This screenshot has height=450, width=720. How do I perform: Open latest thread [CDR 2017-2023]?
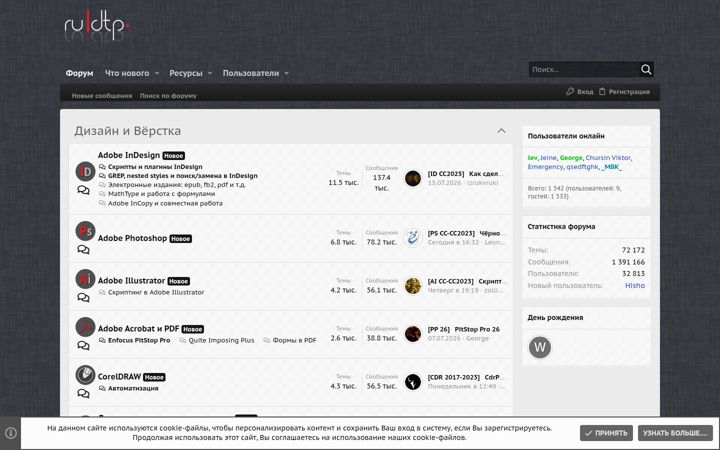point(466,377)
